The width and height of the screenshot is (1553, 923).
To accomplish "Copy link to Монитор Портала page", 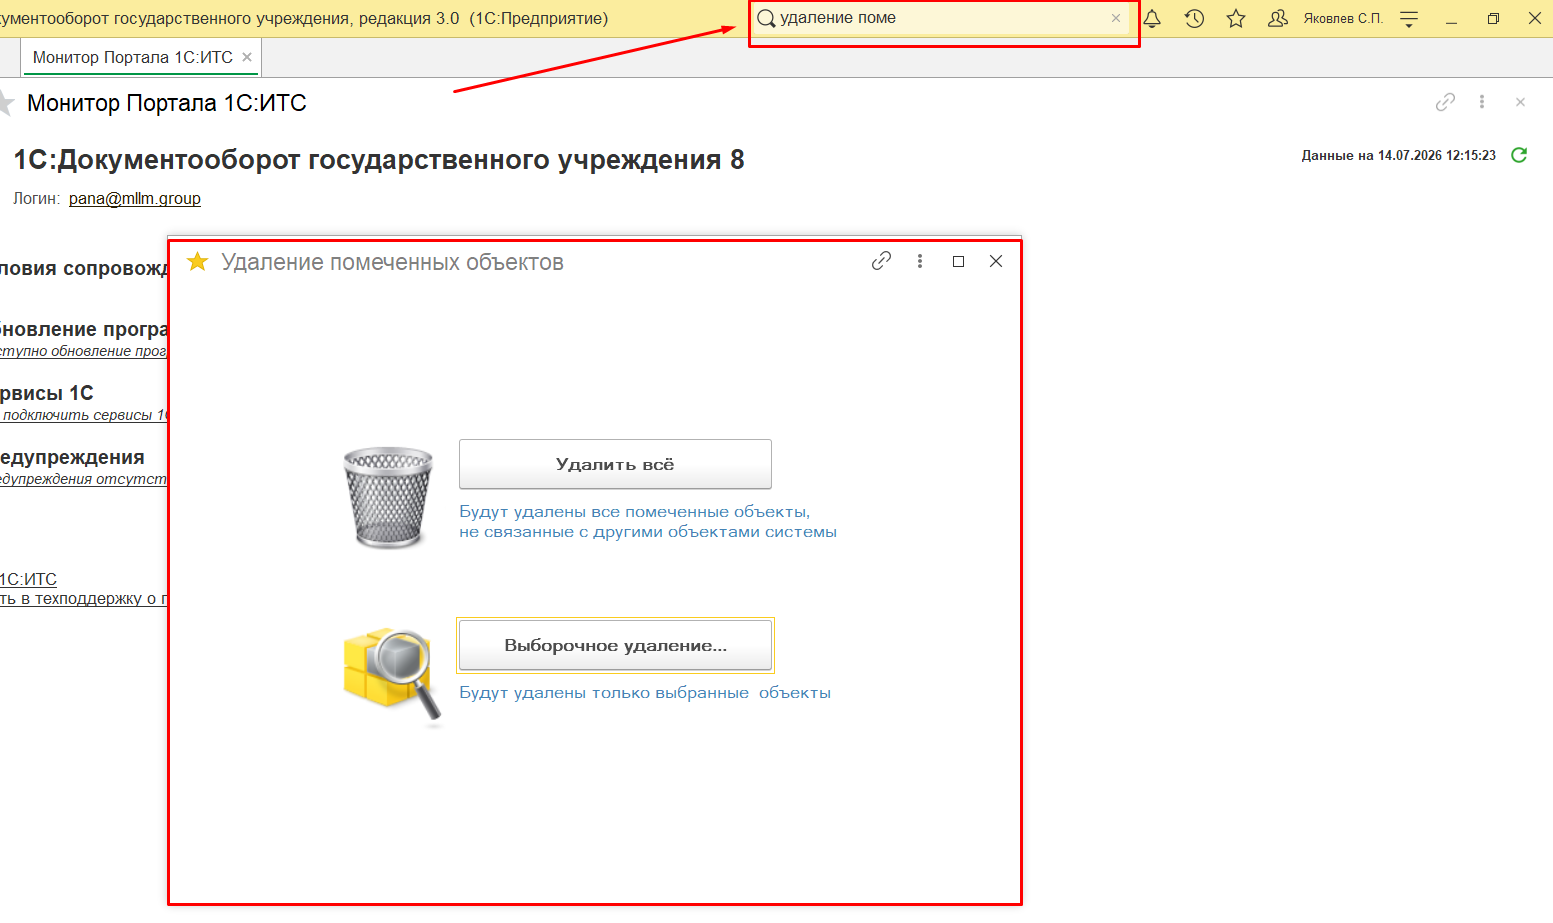I will click(1445, 102).
